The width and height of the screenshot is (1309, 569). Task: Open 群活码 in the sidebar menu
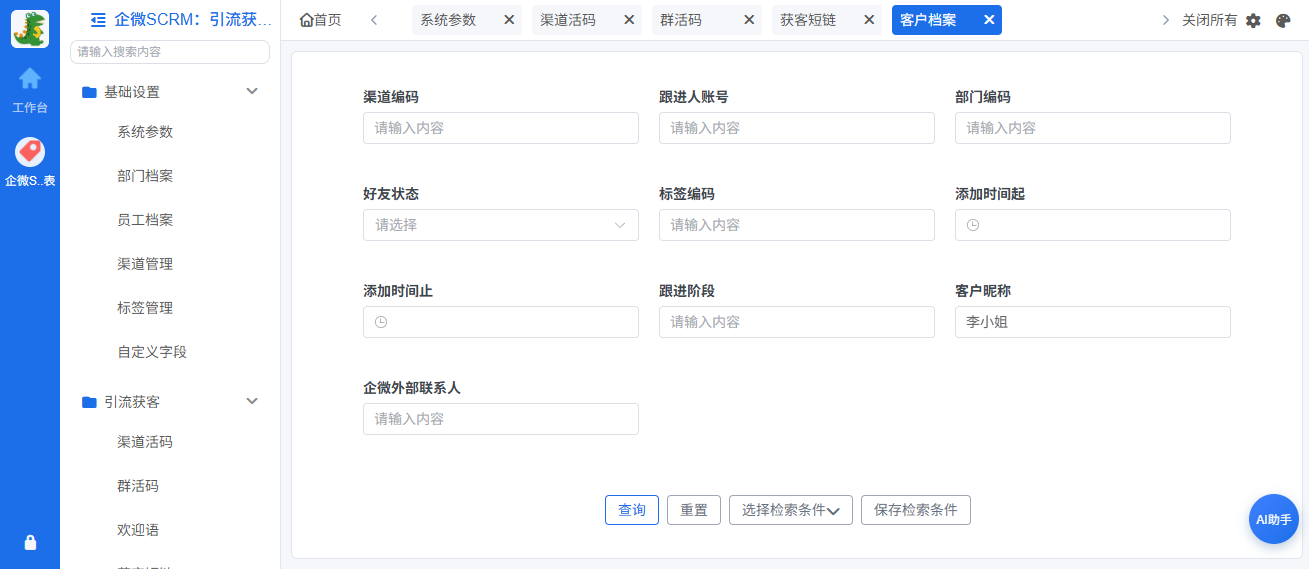point(138,486)
